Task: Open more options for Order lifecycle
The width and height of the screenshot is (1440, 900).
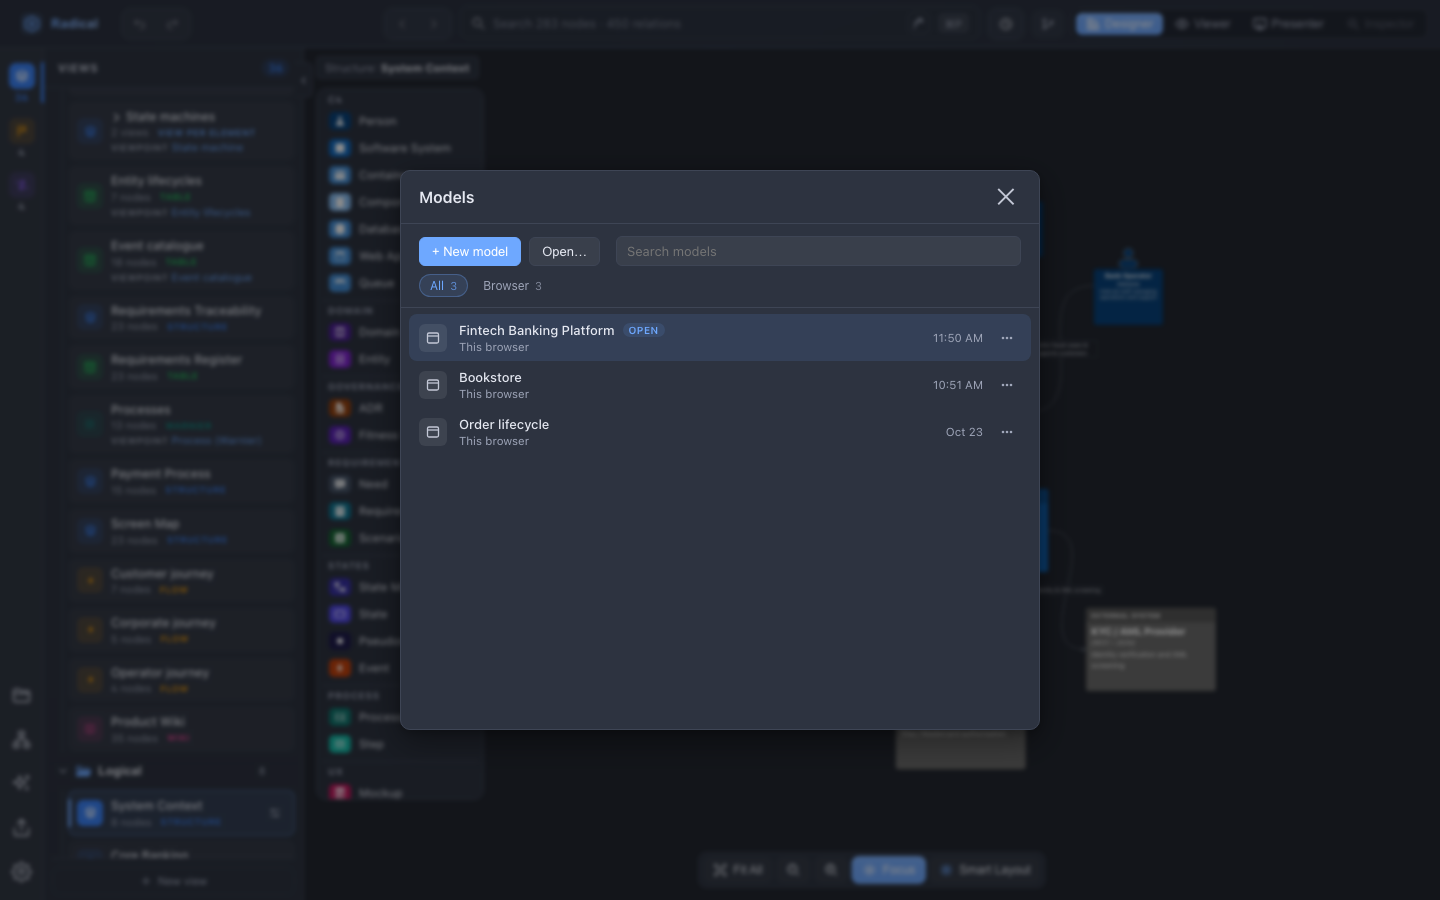Action: (x=1007, y=432)
